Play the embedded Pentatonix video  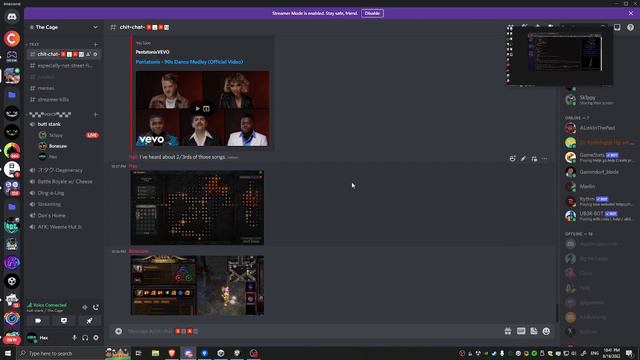(198, 109)
